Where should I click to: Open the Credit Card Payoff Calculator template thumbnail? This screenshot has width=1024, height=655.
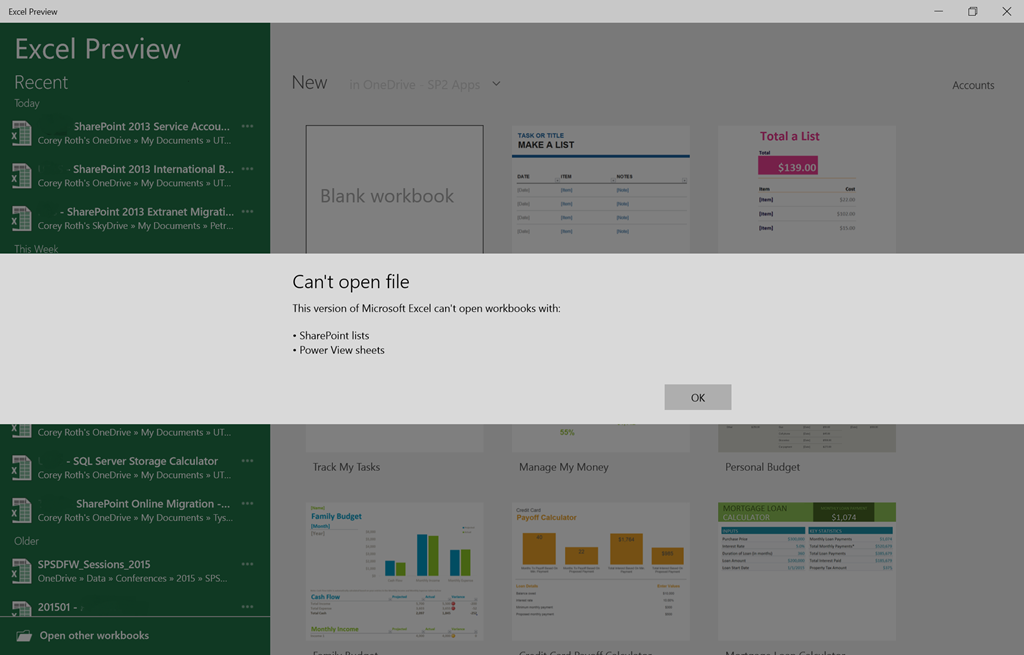point(601,571)
